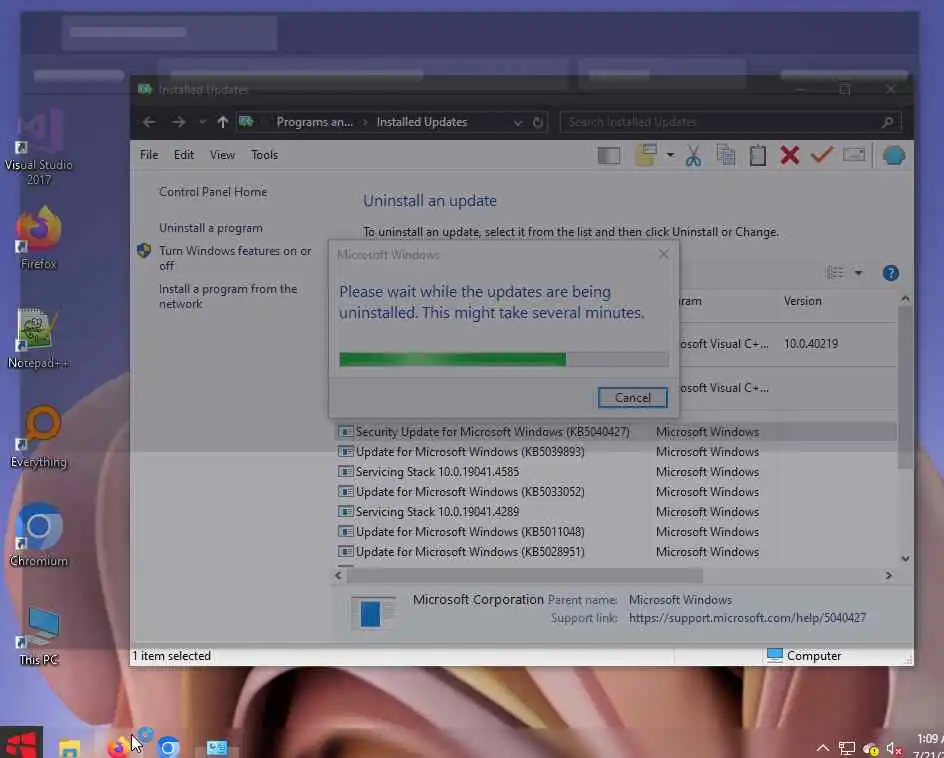Click the vertical scrollbar down arrow
The height and width of the screenshot is (758, 944).
pos(905,559)
